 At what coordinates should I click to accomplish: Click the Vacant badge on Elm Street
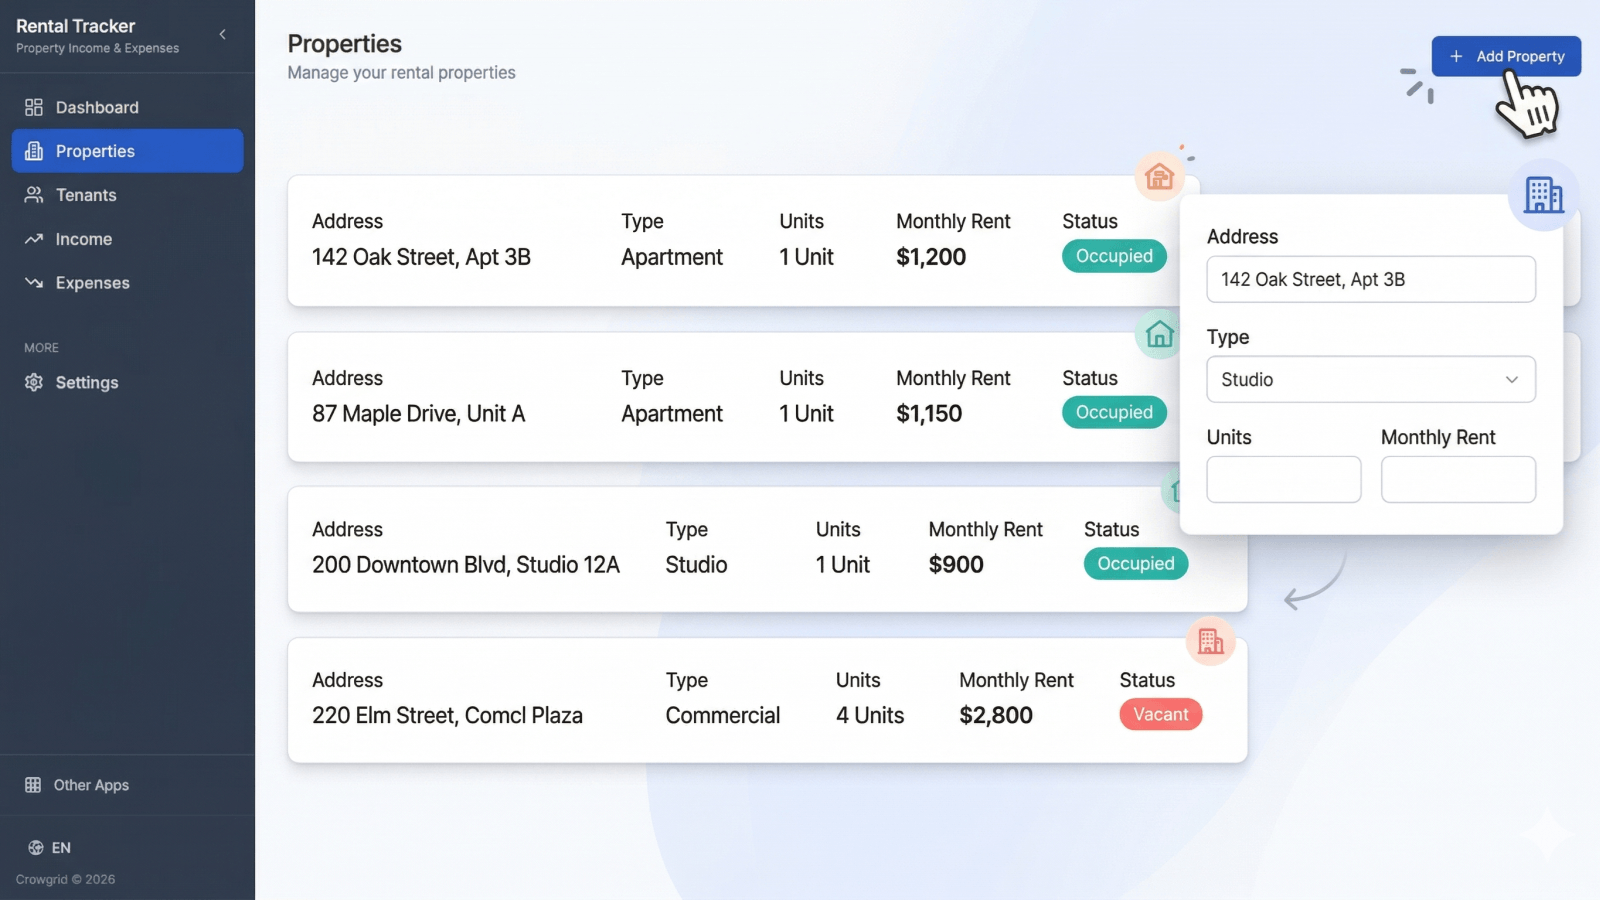click(1161, 714)
